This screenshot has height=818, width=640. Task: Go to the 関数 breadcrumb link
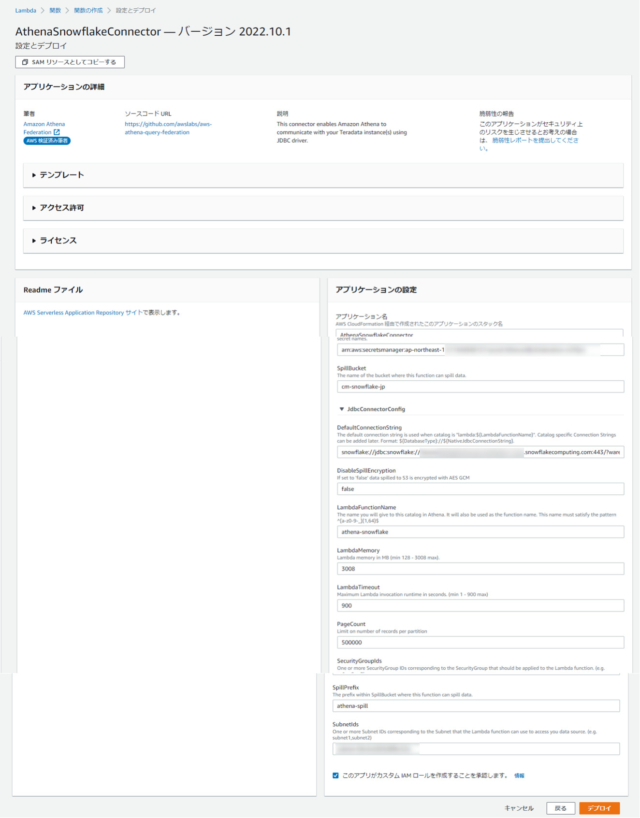(x=55, y=10)
